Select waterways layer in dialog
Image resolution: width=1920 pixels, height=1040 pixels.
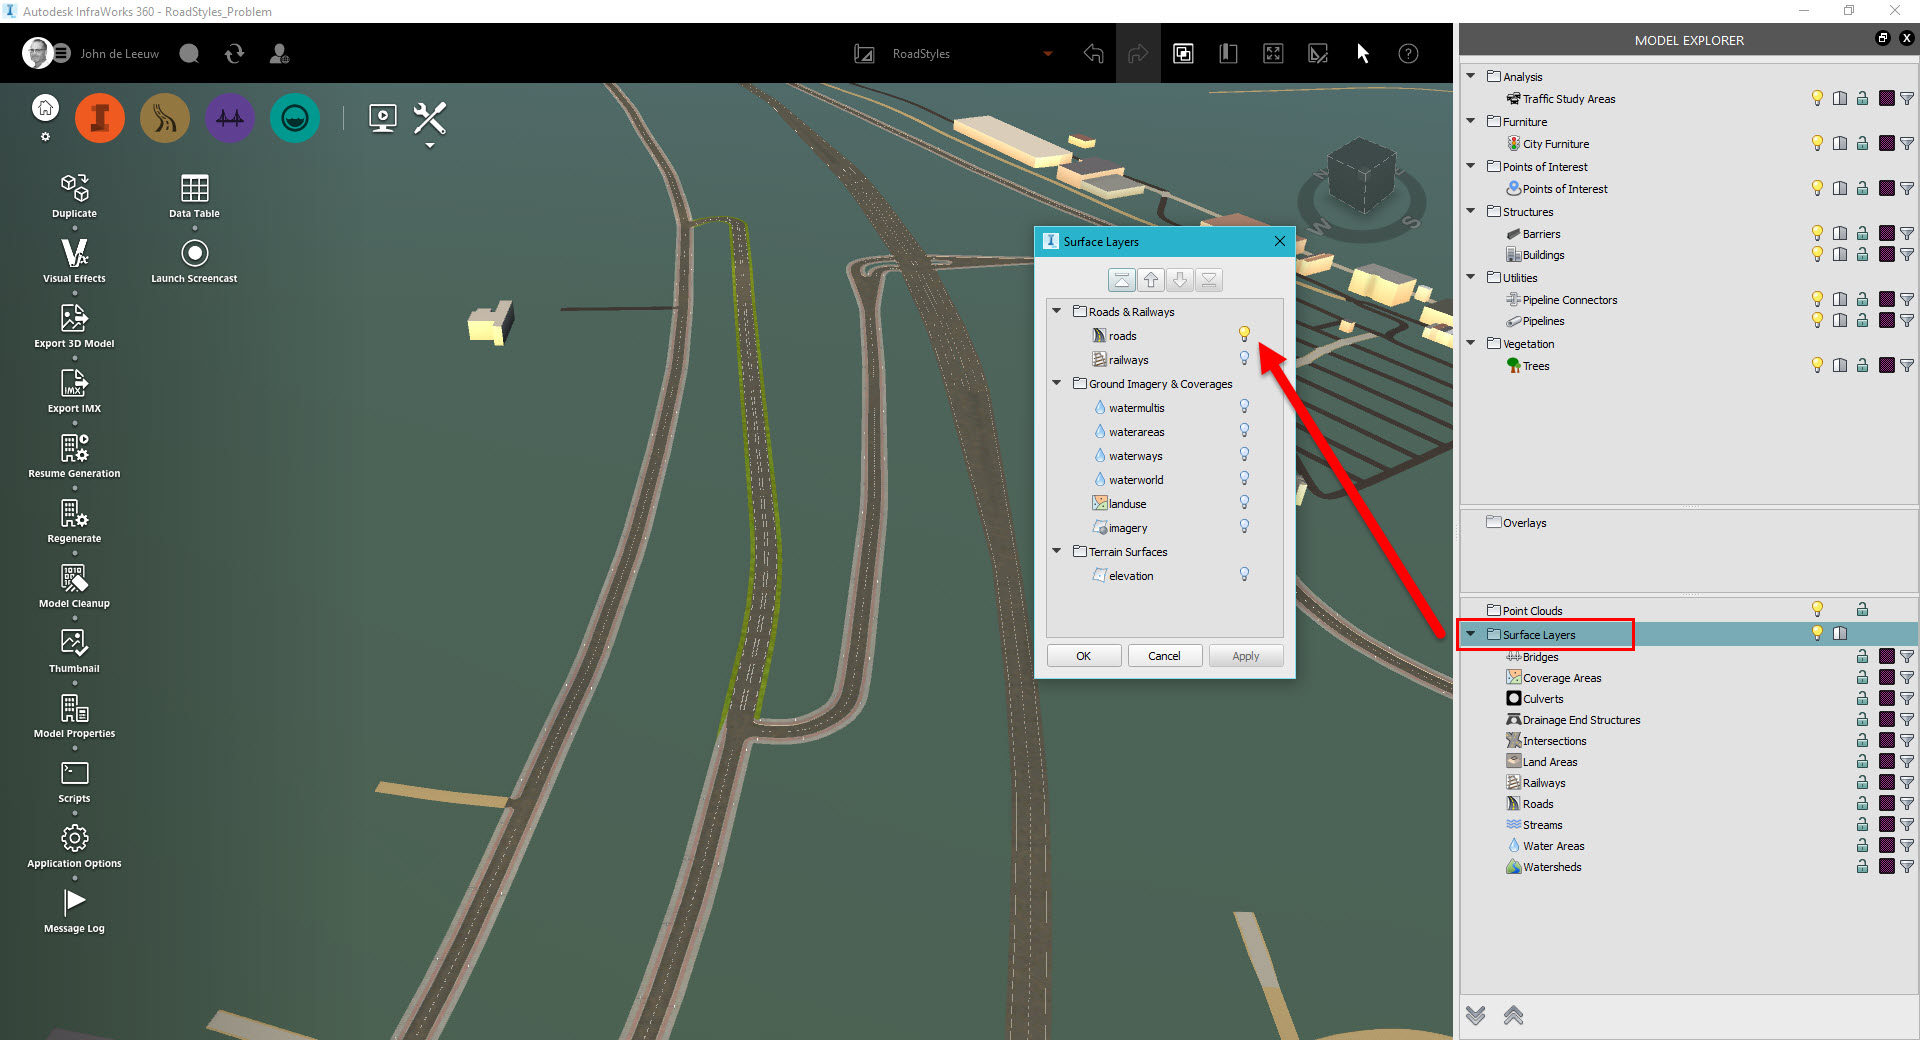pos(1135,456)
